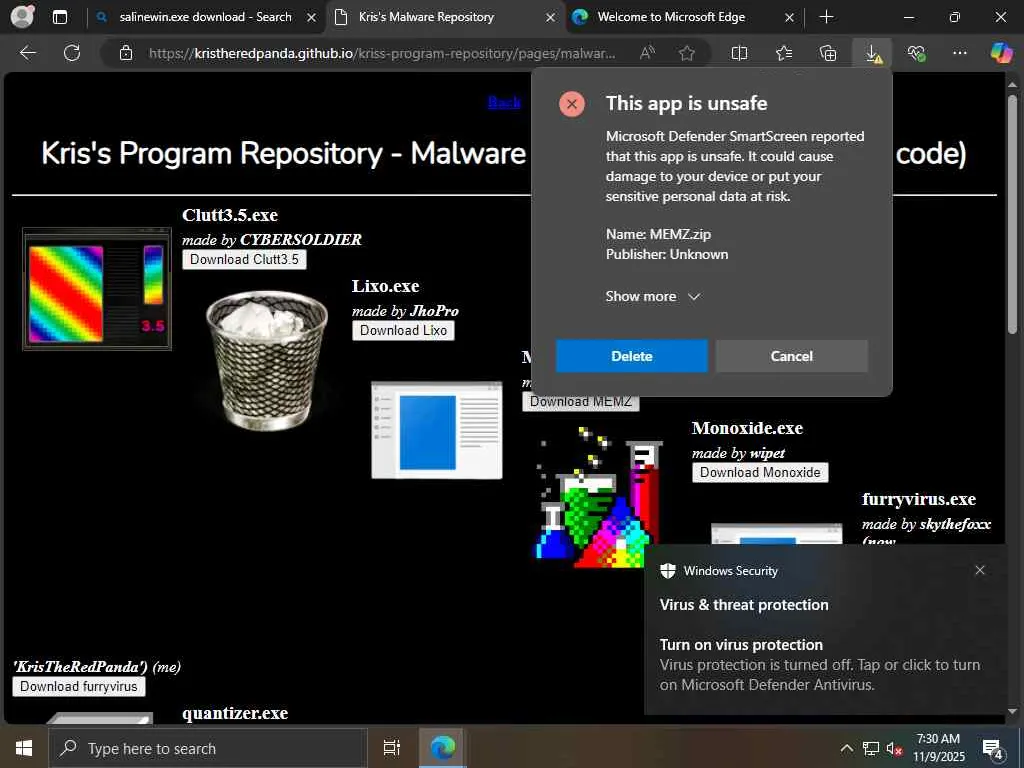Switch to salinewin.exe download - Search tab
This screenshot has width=1024, height=768.
click(205, 17)
